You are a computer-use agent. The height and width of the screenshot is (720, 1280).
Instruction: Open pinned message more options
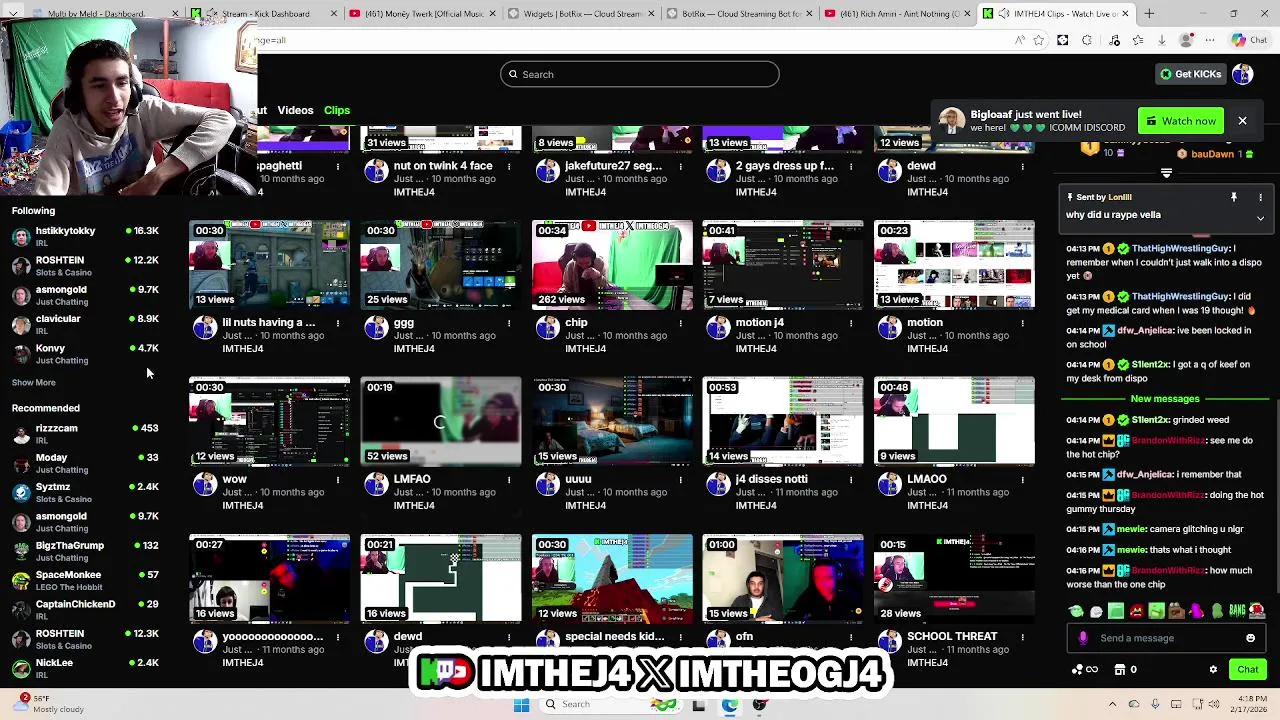point(1260,197)
